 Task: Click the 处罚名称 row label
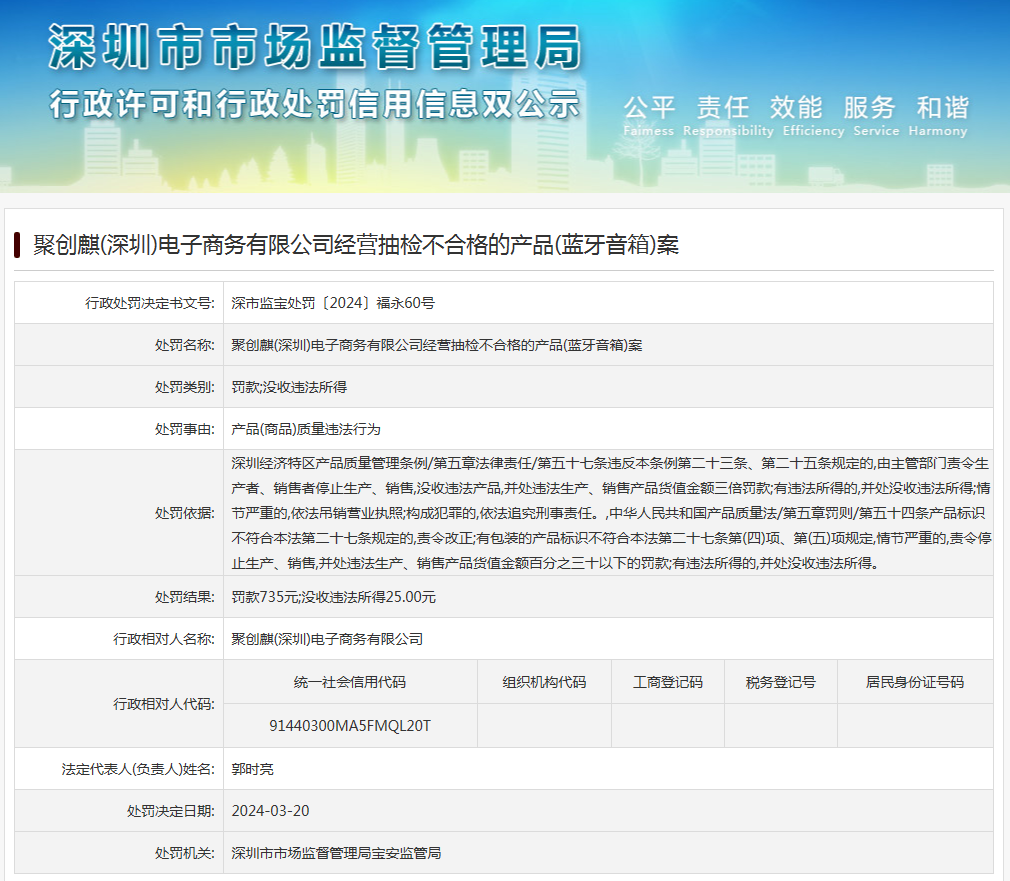coord(185,345)
